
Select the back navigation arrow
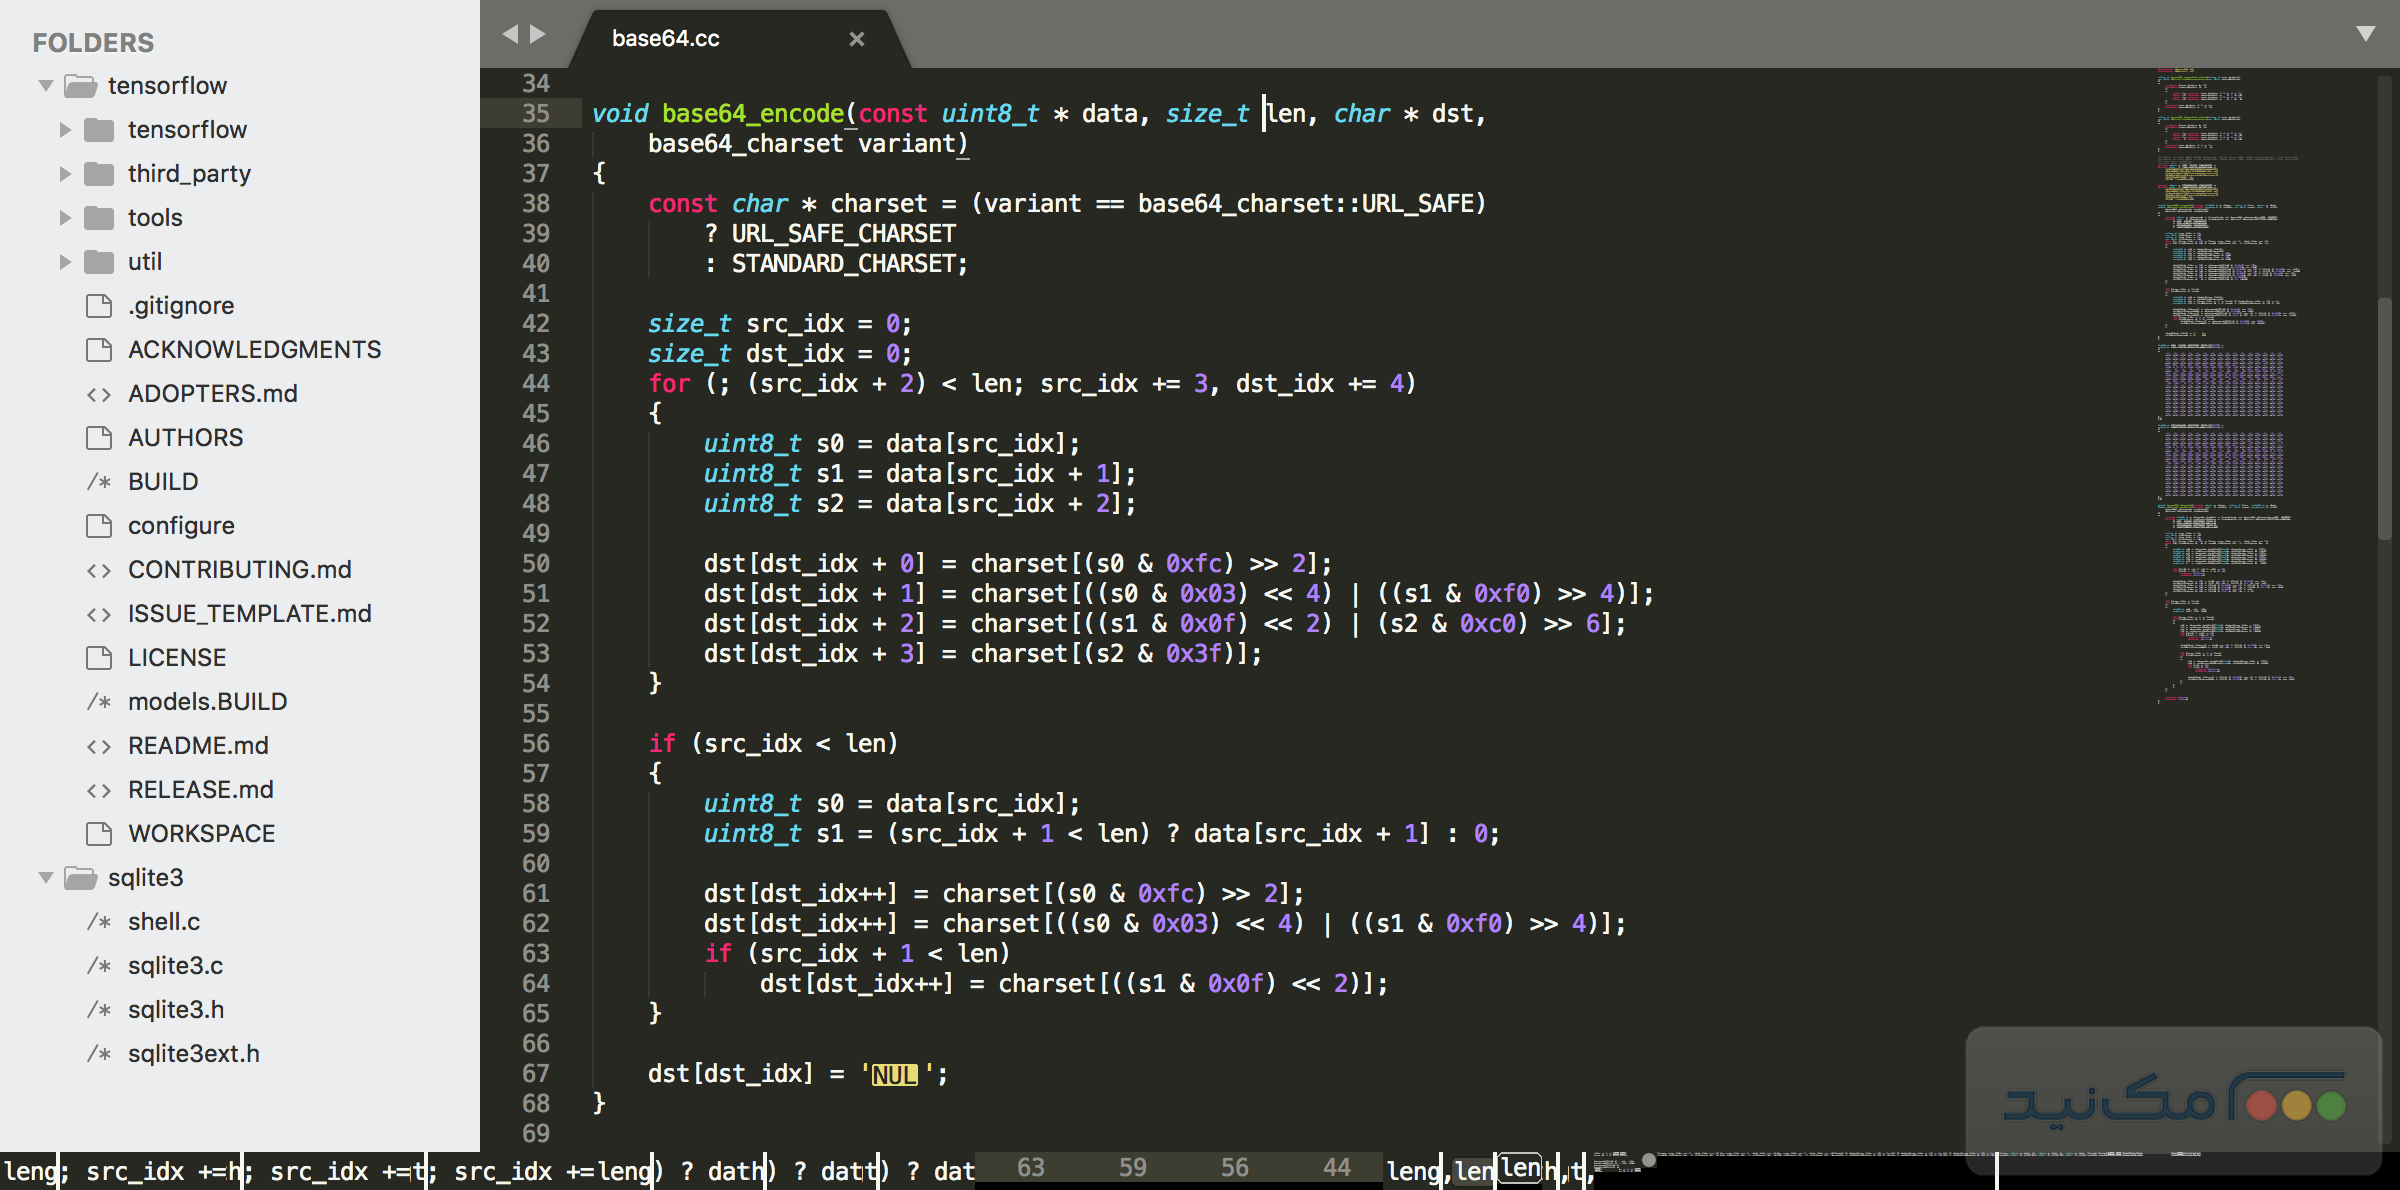click(x=512, y=33)
